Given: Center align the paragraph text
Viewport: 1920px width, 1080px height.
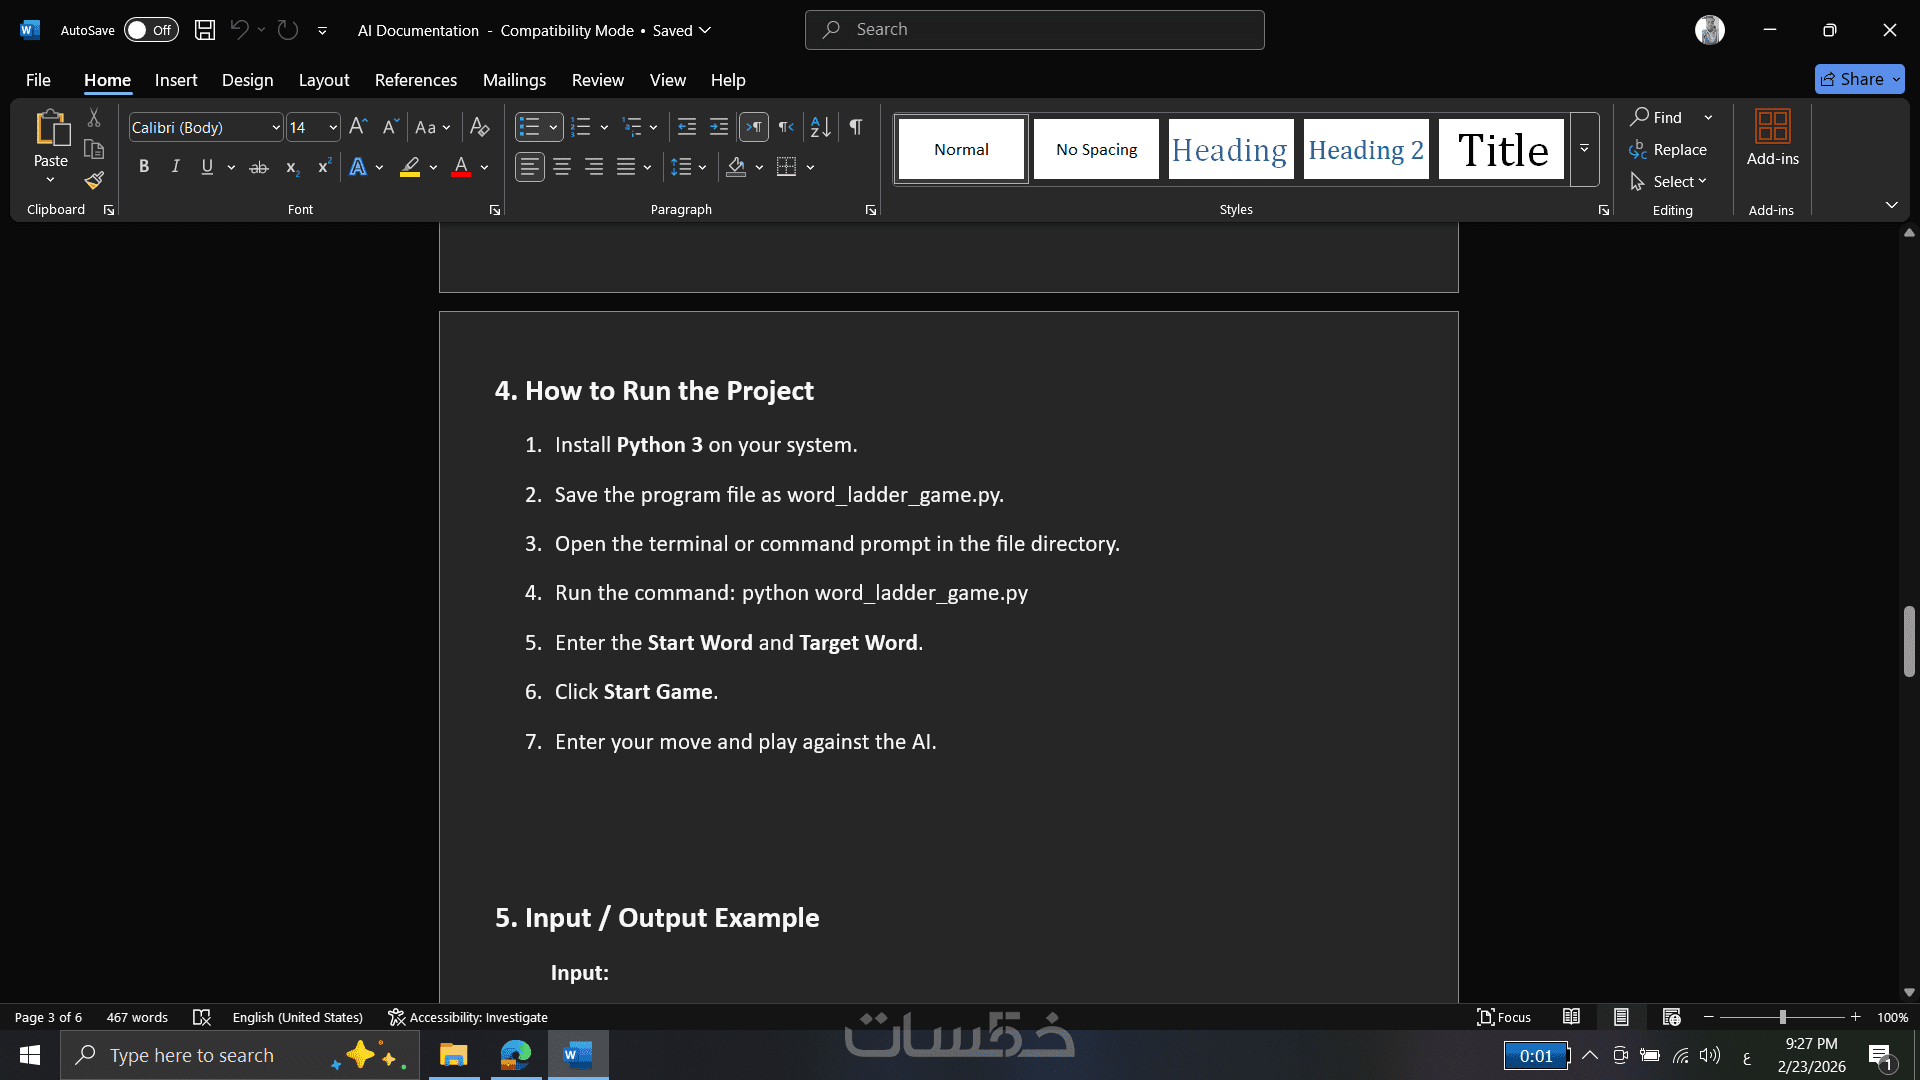Looking at the screenshot, I should pyautogui.click(x=562, y=167).
